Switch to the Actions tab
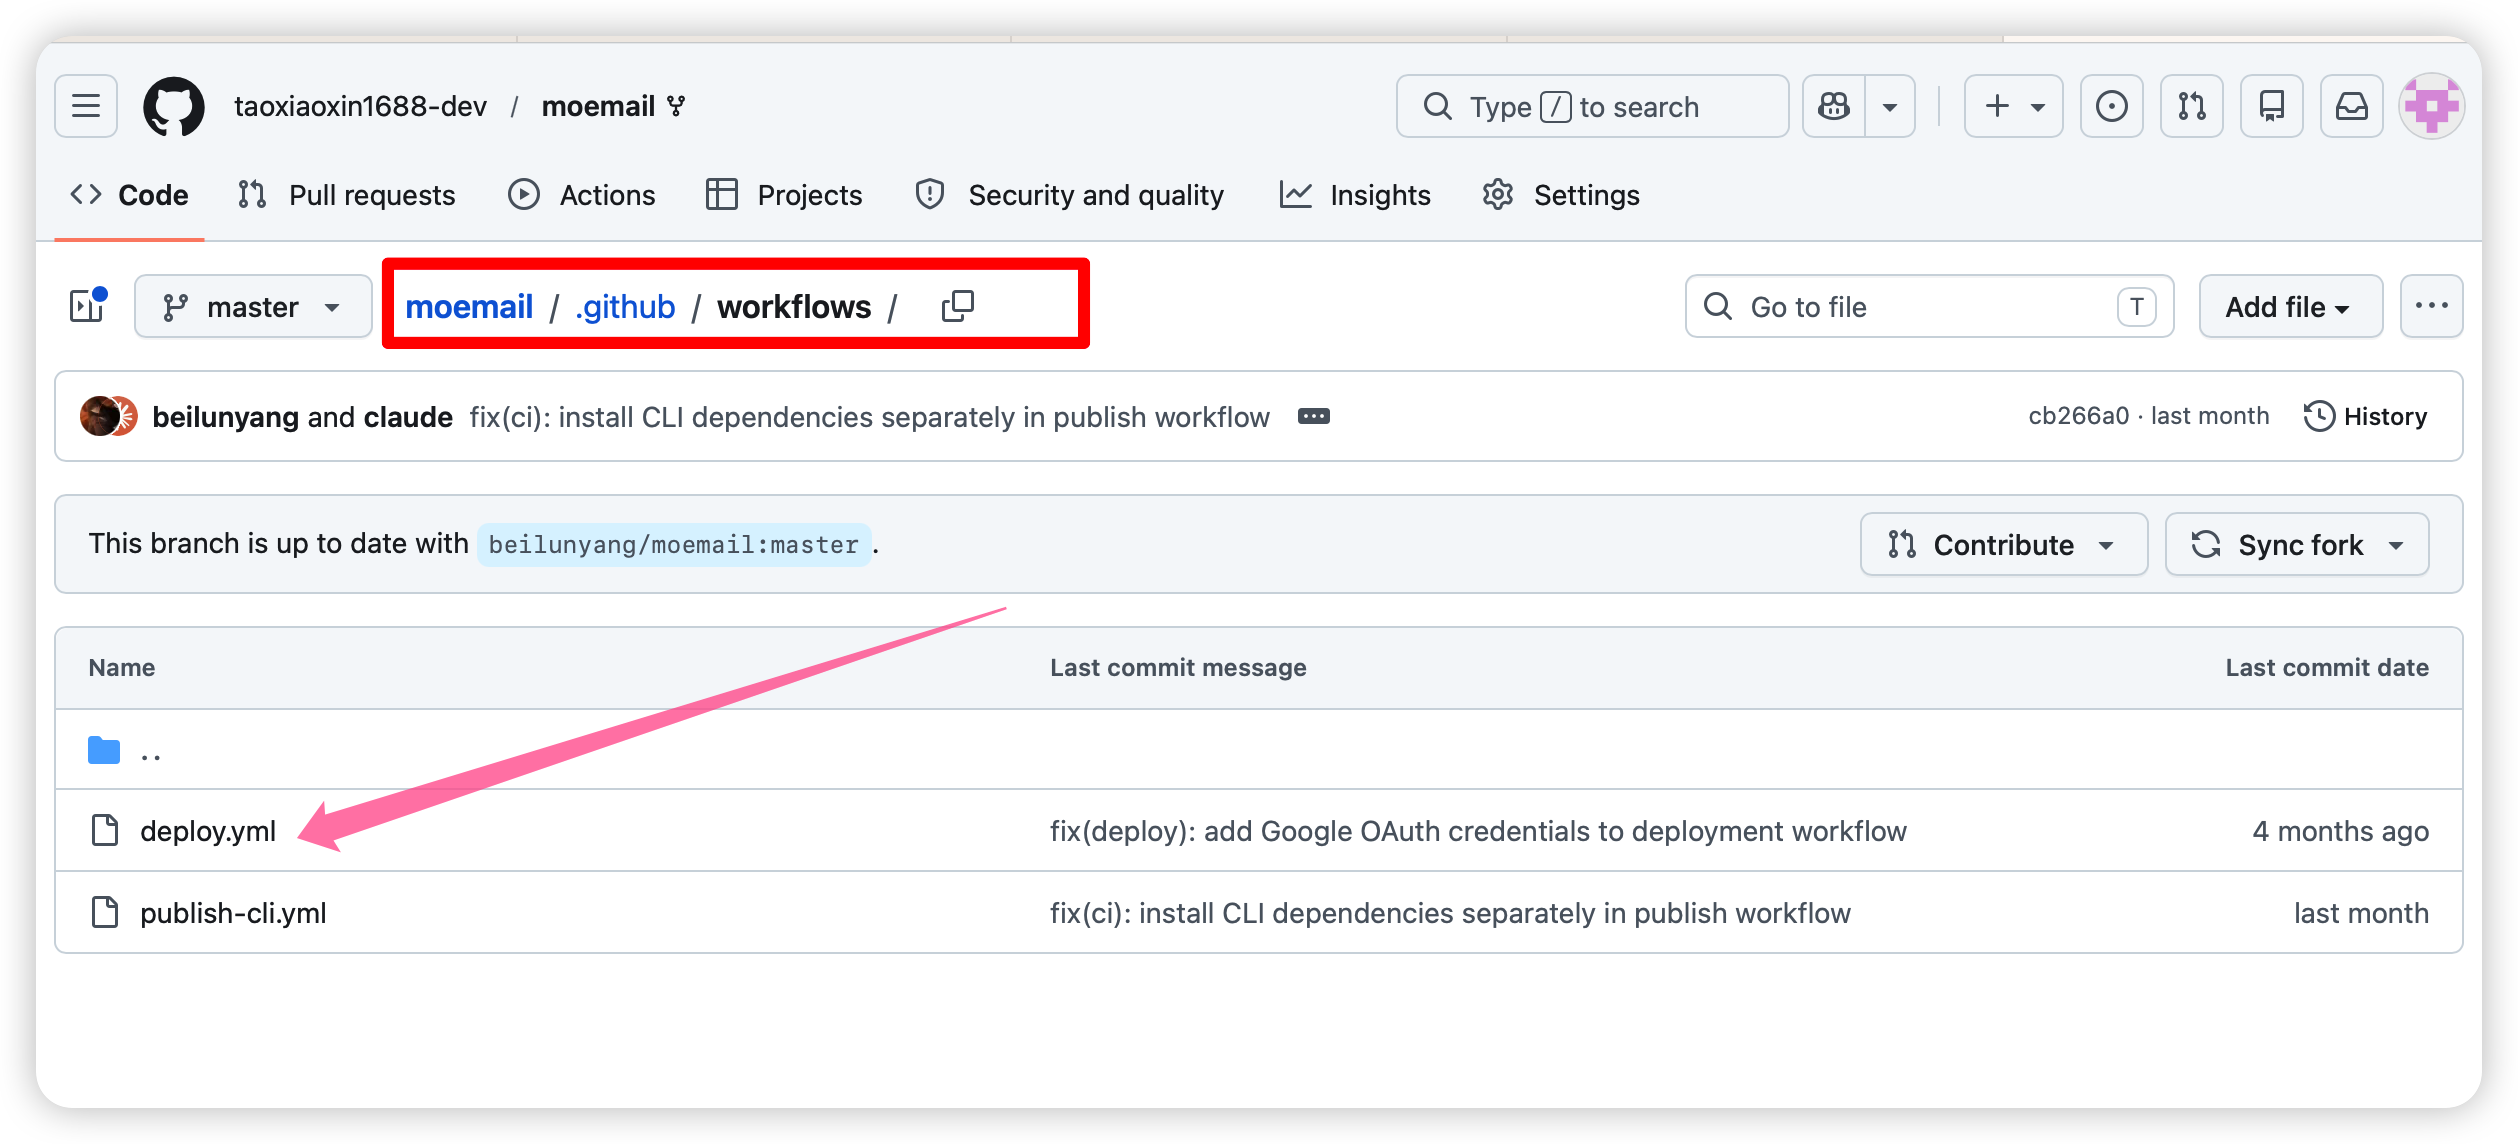This screenshot has height=1144, width=2518. coord(582,195)
